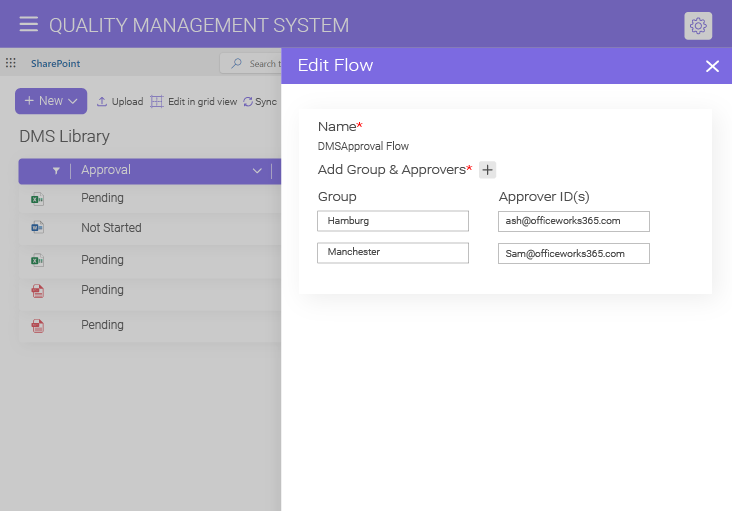732x511 pixels.
Task: Click the Sam@officeworks365.com approver field
Action: 573,253
